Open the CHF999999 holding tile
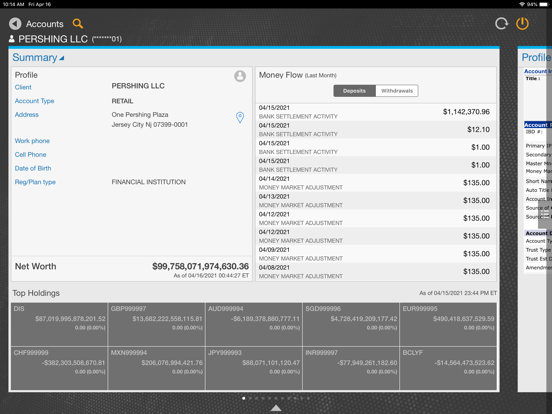 (59, 368)
